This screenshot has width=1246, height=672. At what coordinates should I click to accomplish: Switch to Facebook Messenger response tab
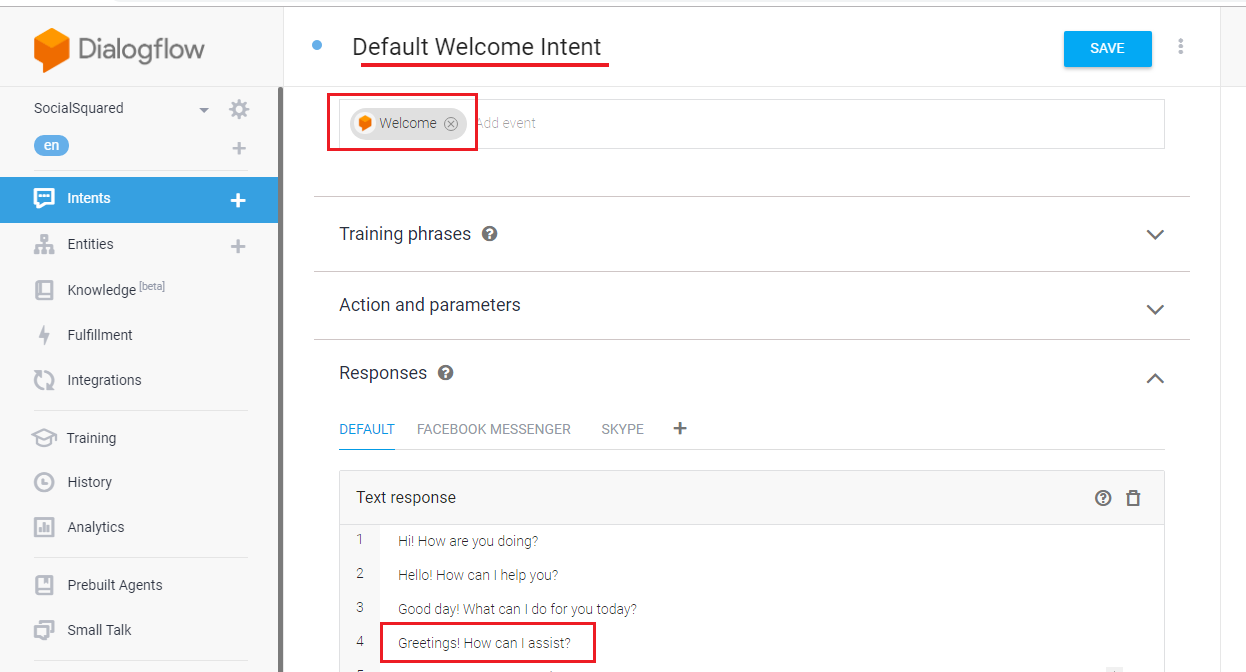tap(494, 429)
